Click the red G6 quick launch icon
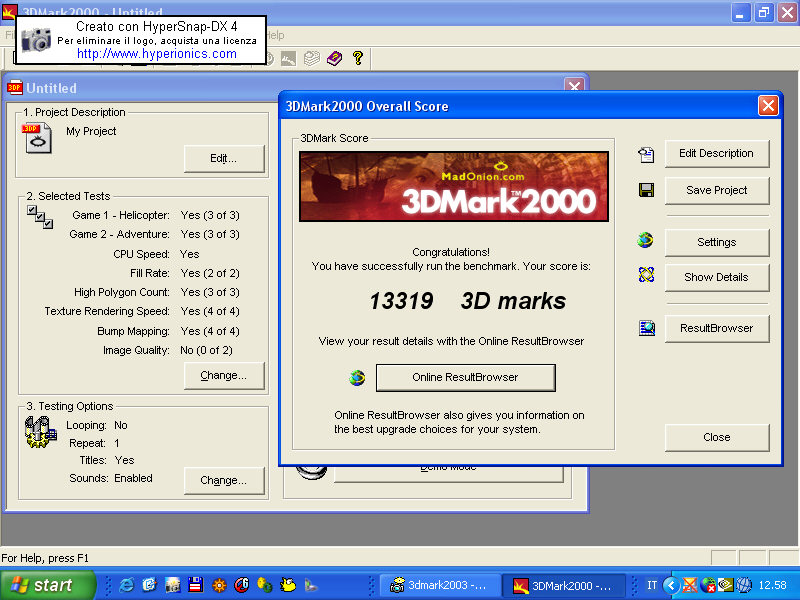The image size is (800, 600). pyautogui.click(x=242, y=585)
